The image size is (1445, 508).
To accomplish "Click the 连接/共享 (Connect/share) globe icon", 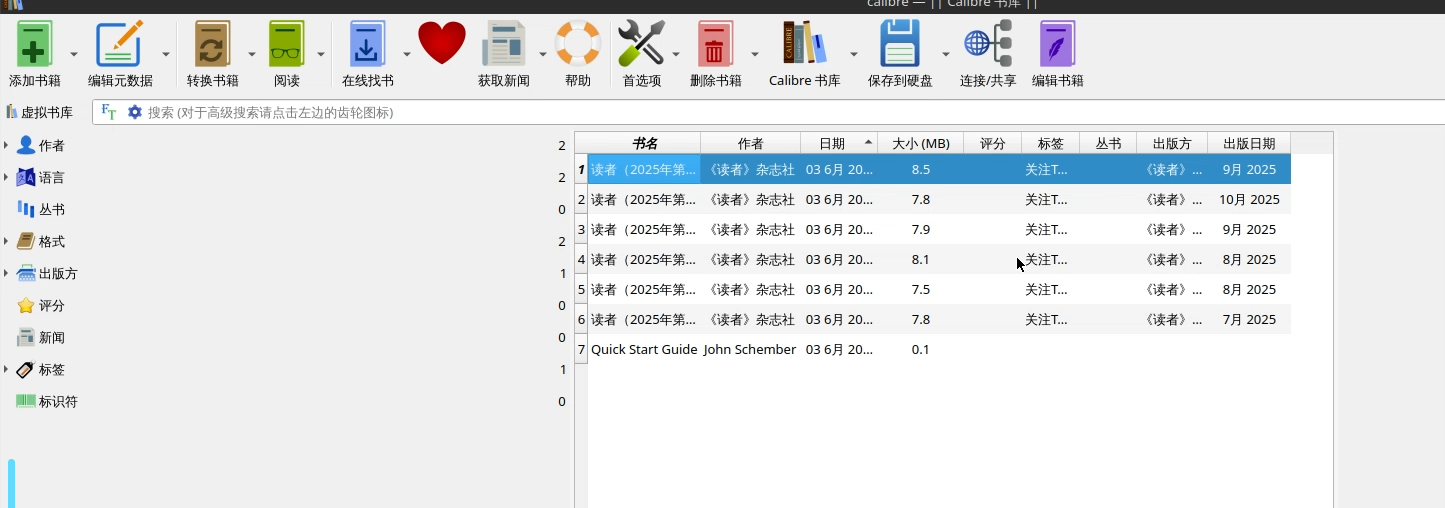I will 988,44.
